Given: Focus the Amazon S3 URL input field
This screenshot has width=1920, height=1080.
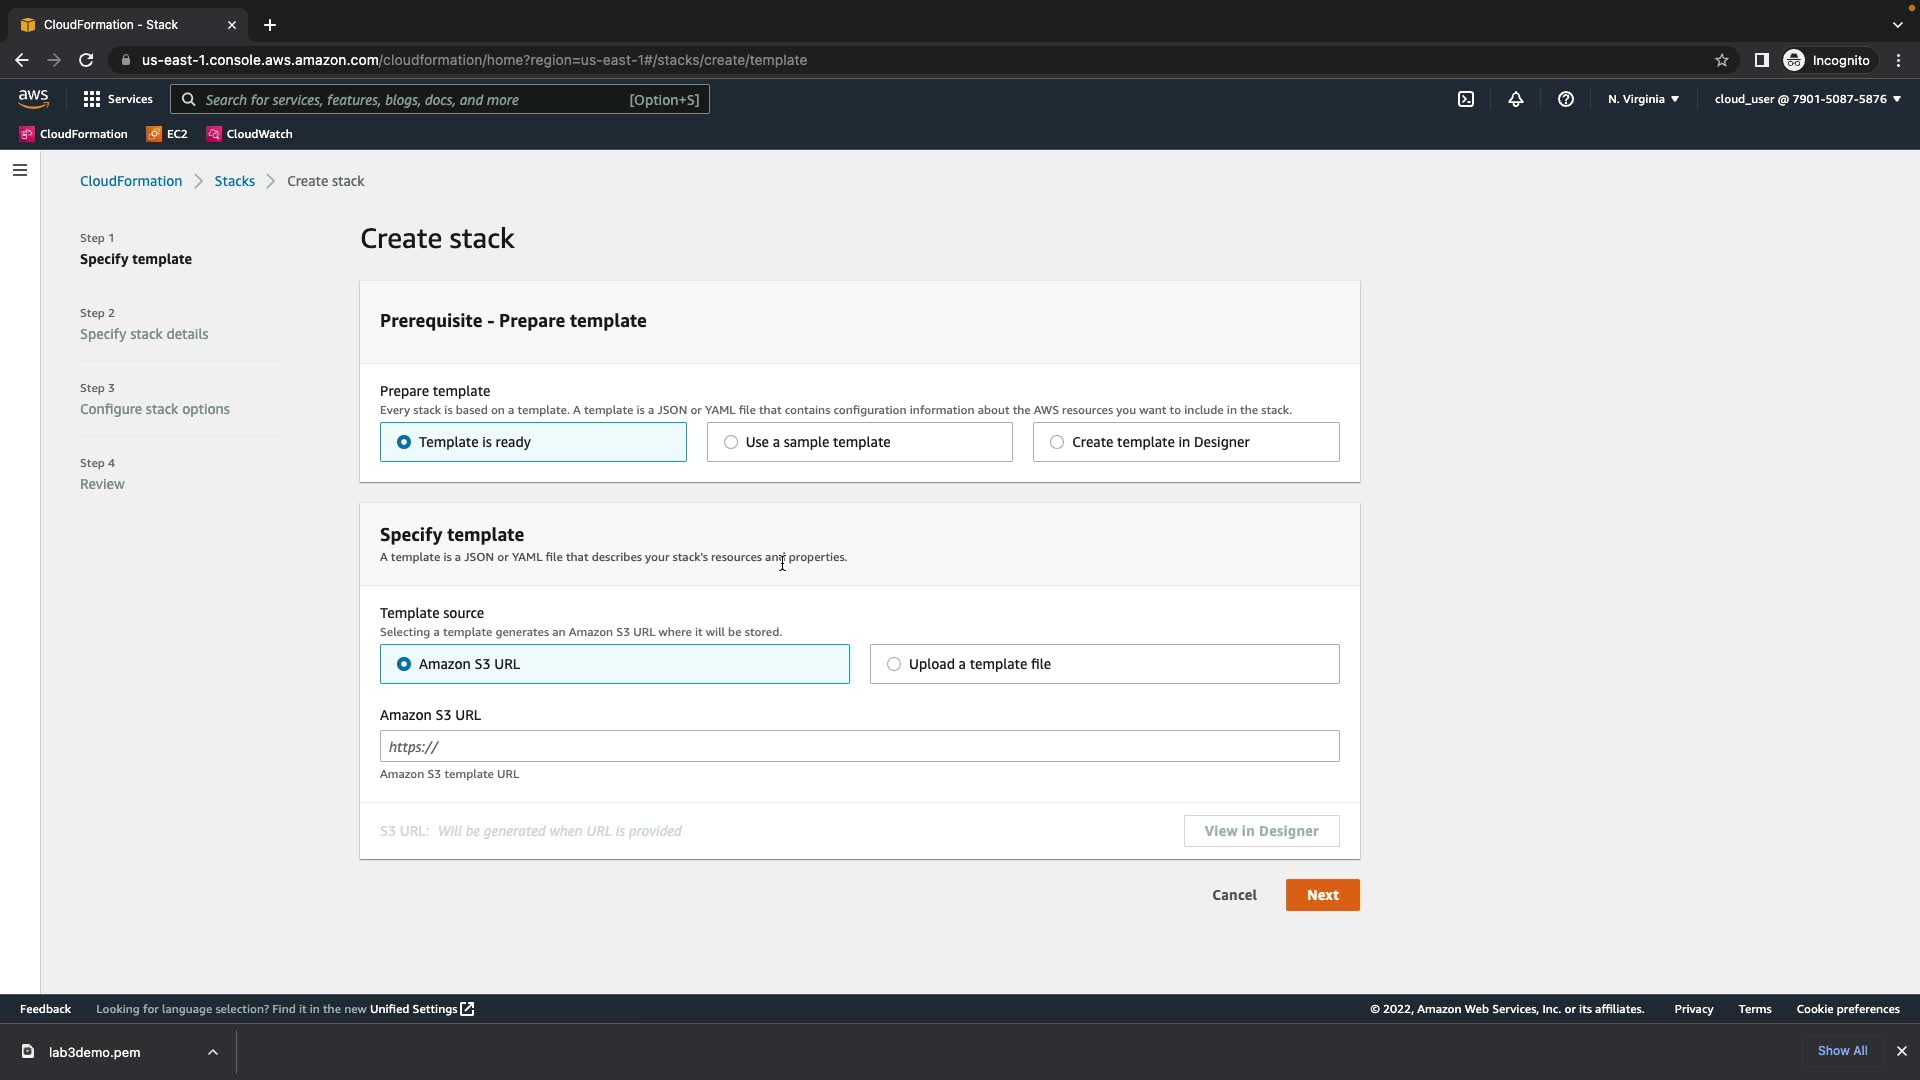Looking at the screenshot, I should (x=859, y=746).
